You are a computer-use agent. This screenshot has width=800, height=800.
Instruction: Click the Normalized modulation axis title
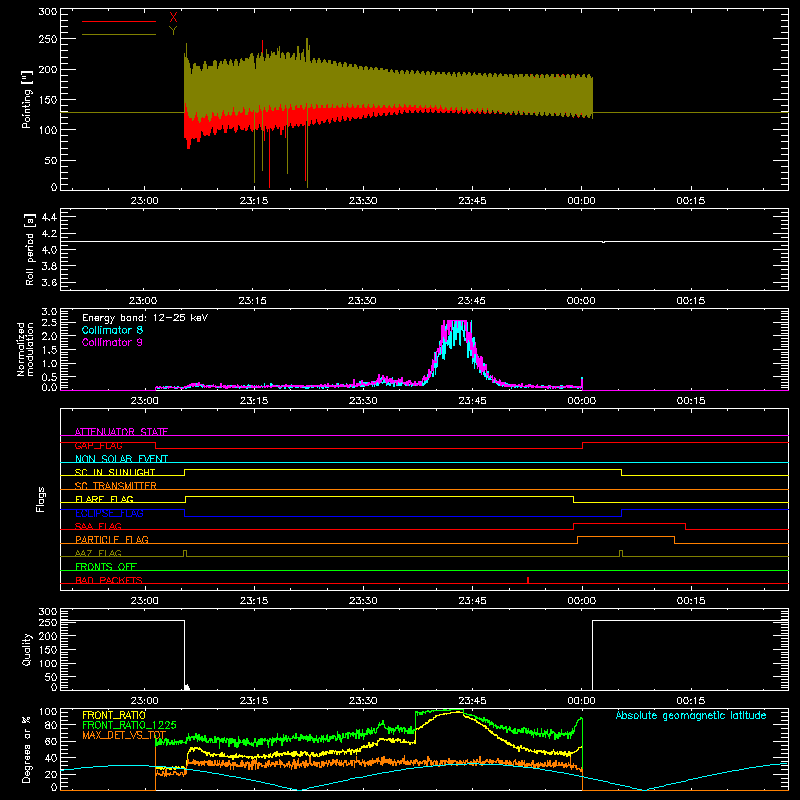(x=25, y=349)
